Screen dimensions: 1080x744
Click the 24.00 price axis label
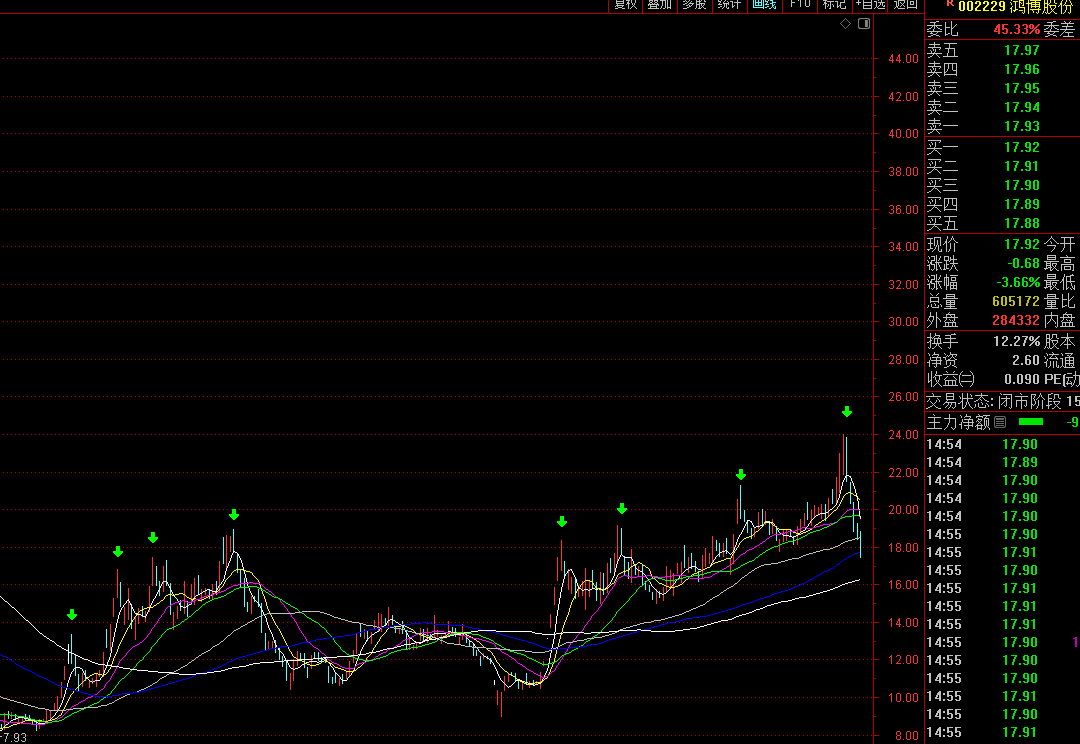(x=904, y=435)
